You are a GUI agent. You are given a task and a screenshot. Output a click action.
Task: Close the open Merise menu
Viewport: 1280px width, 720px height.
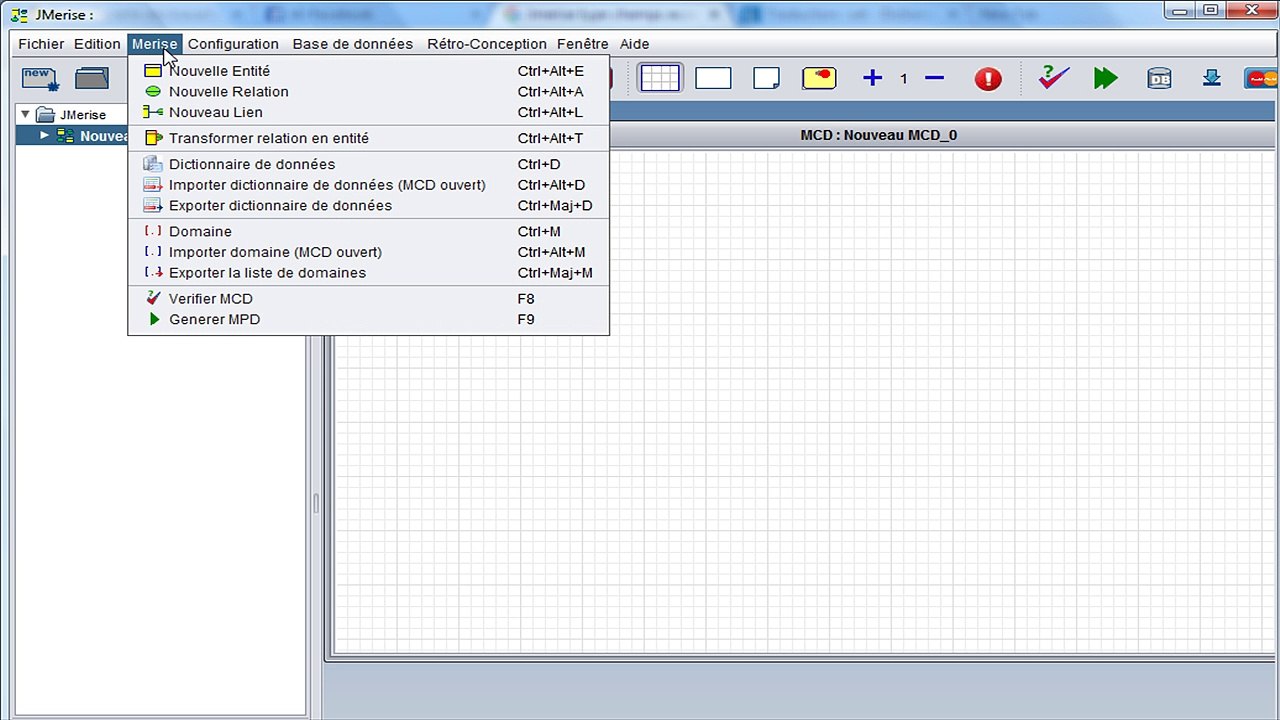(x=154, y=44)
